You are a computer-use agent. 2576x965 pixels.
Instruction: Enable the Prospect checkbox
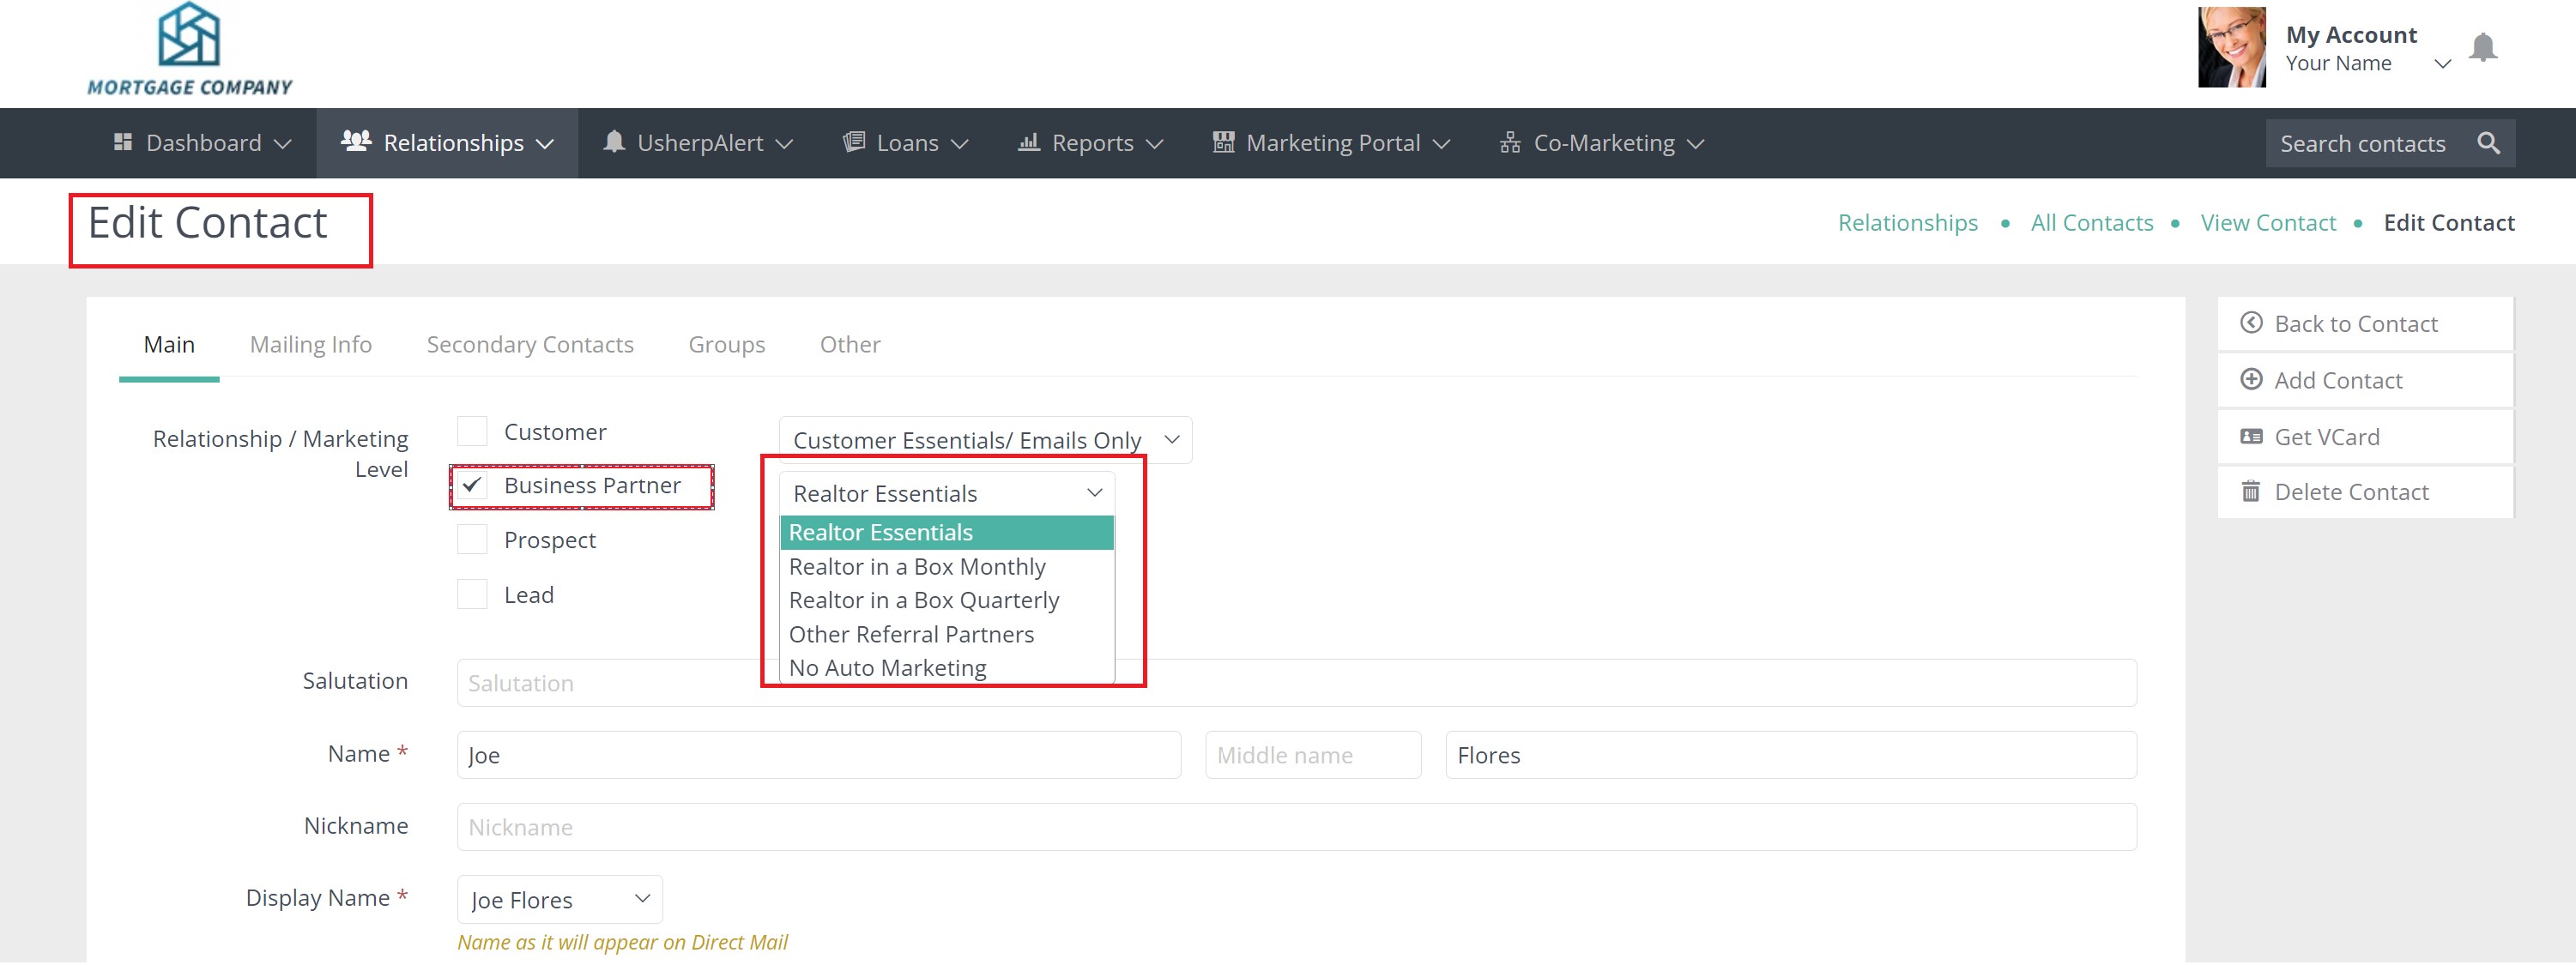click(472, 540)
